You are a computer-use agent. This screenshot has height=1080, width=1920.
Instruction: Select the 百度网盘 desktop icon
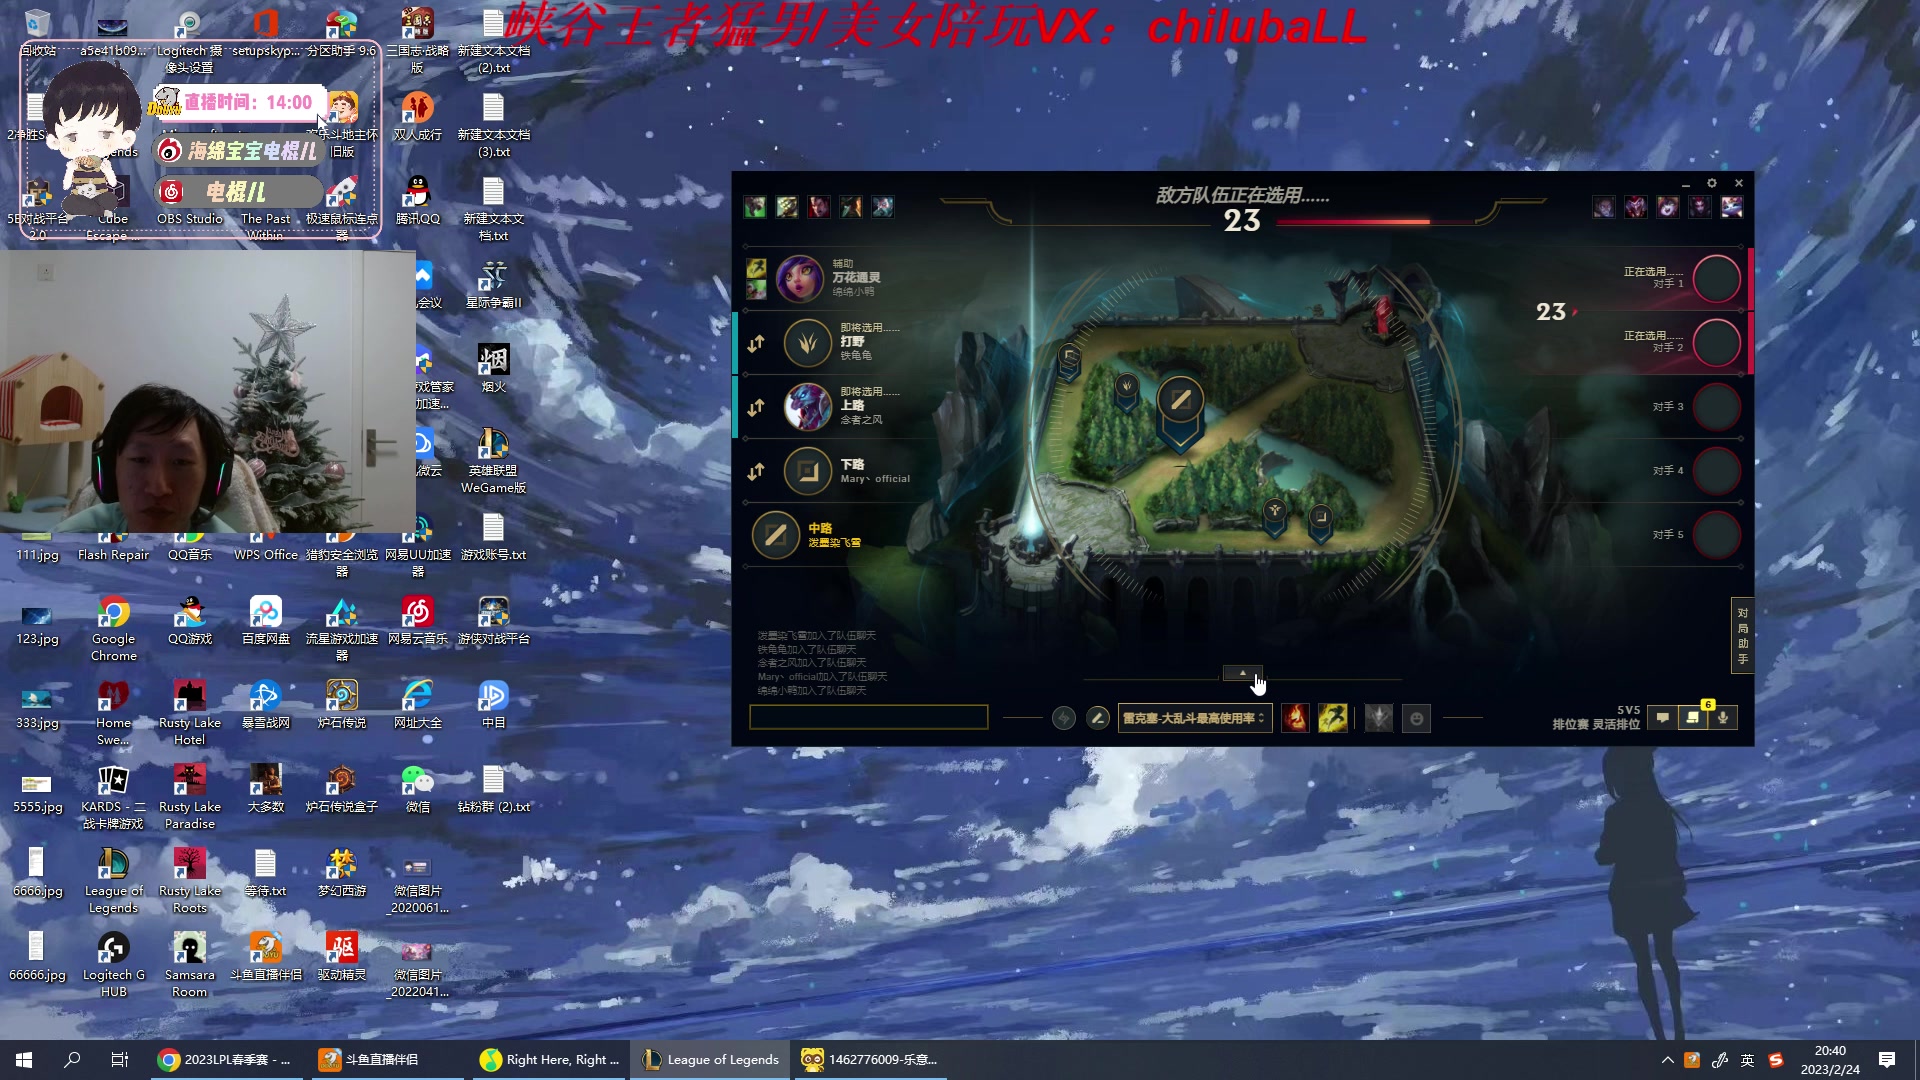[x=266, y=621]
